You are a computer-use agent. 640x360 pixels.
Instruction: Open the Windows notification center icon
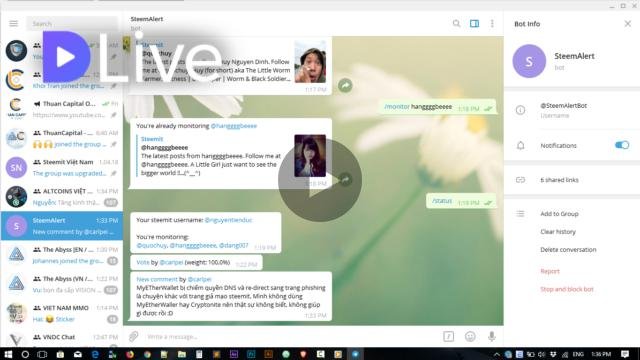click(x=625, y=354)
